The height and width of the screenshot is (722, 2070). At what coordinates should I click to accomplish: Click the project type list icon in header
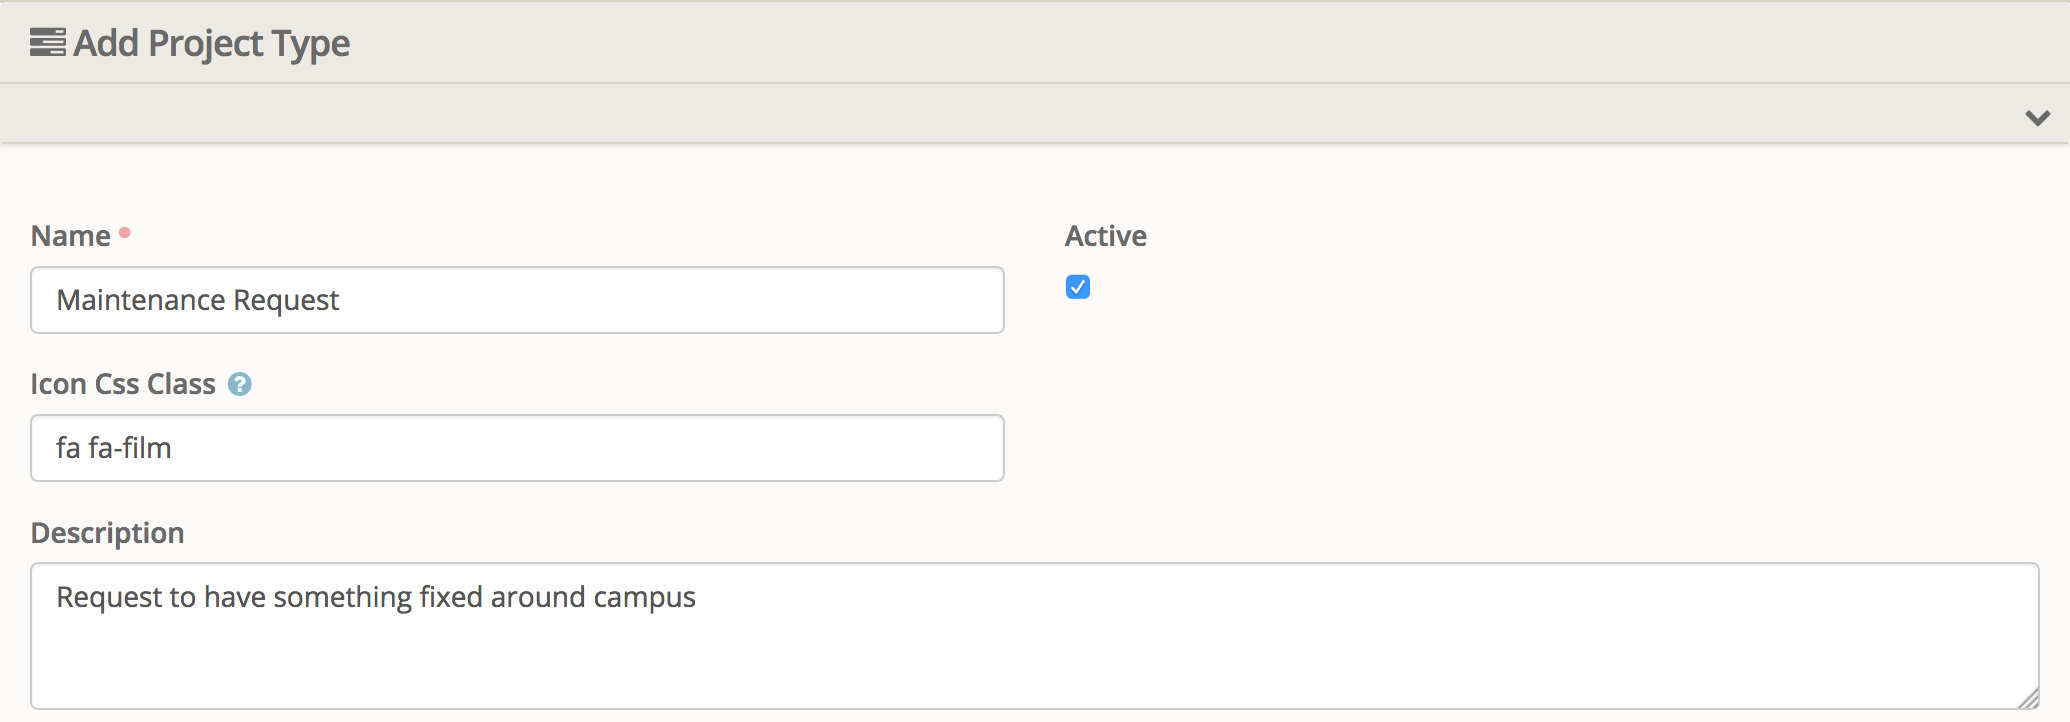(47, 43)
